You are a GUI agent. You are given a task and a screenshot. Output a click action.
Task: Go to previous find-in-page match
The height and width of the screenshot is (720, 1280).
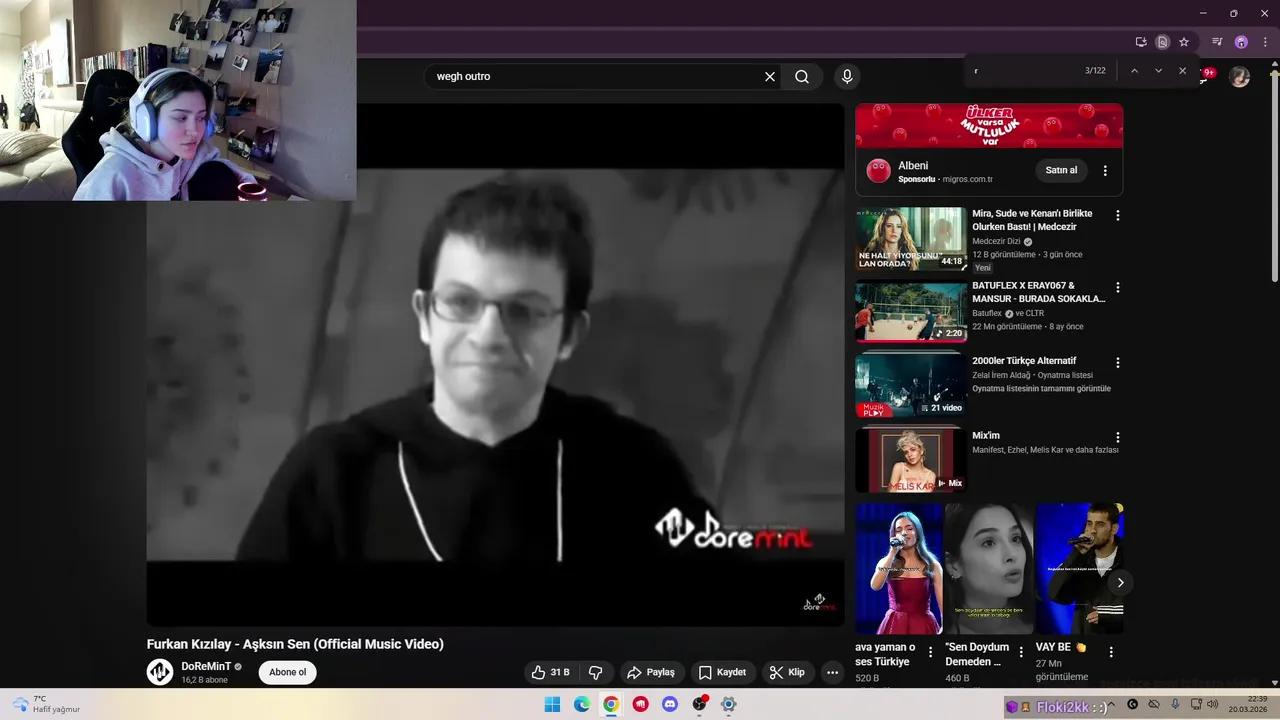[1134, 71]
